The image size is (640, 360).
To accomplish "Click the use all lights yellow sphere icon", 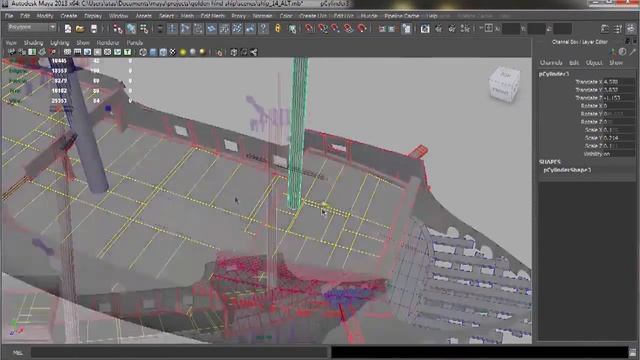I will click(x=183, y=52).
